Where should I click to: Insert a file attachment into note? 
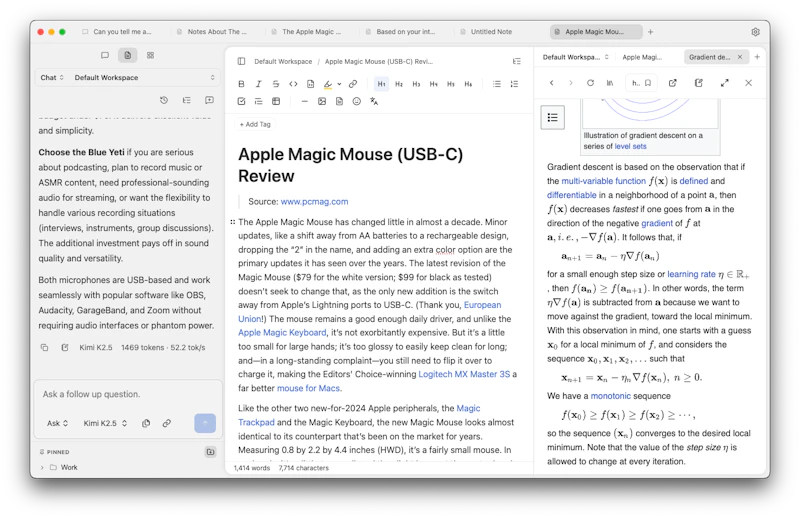click(339, 101)
